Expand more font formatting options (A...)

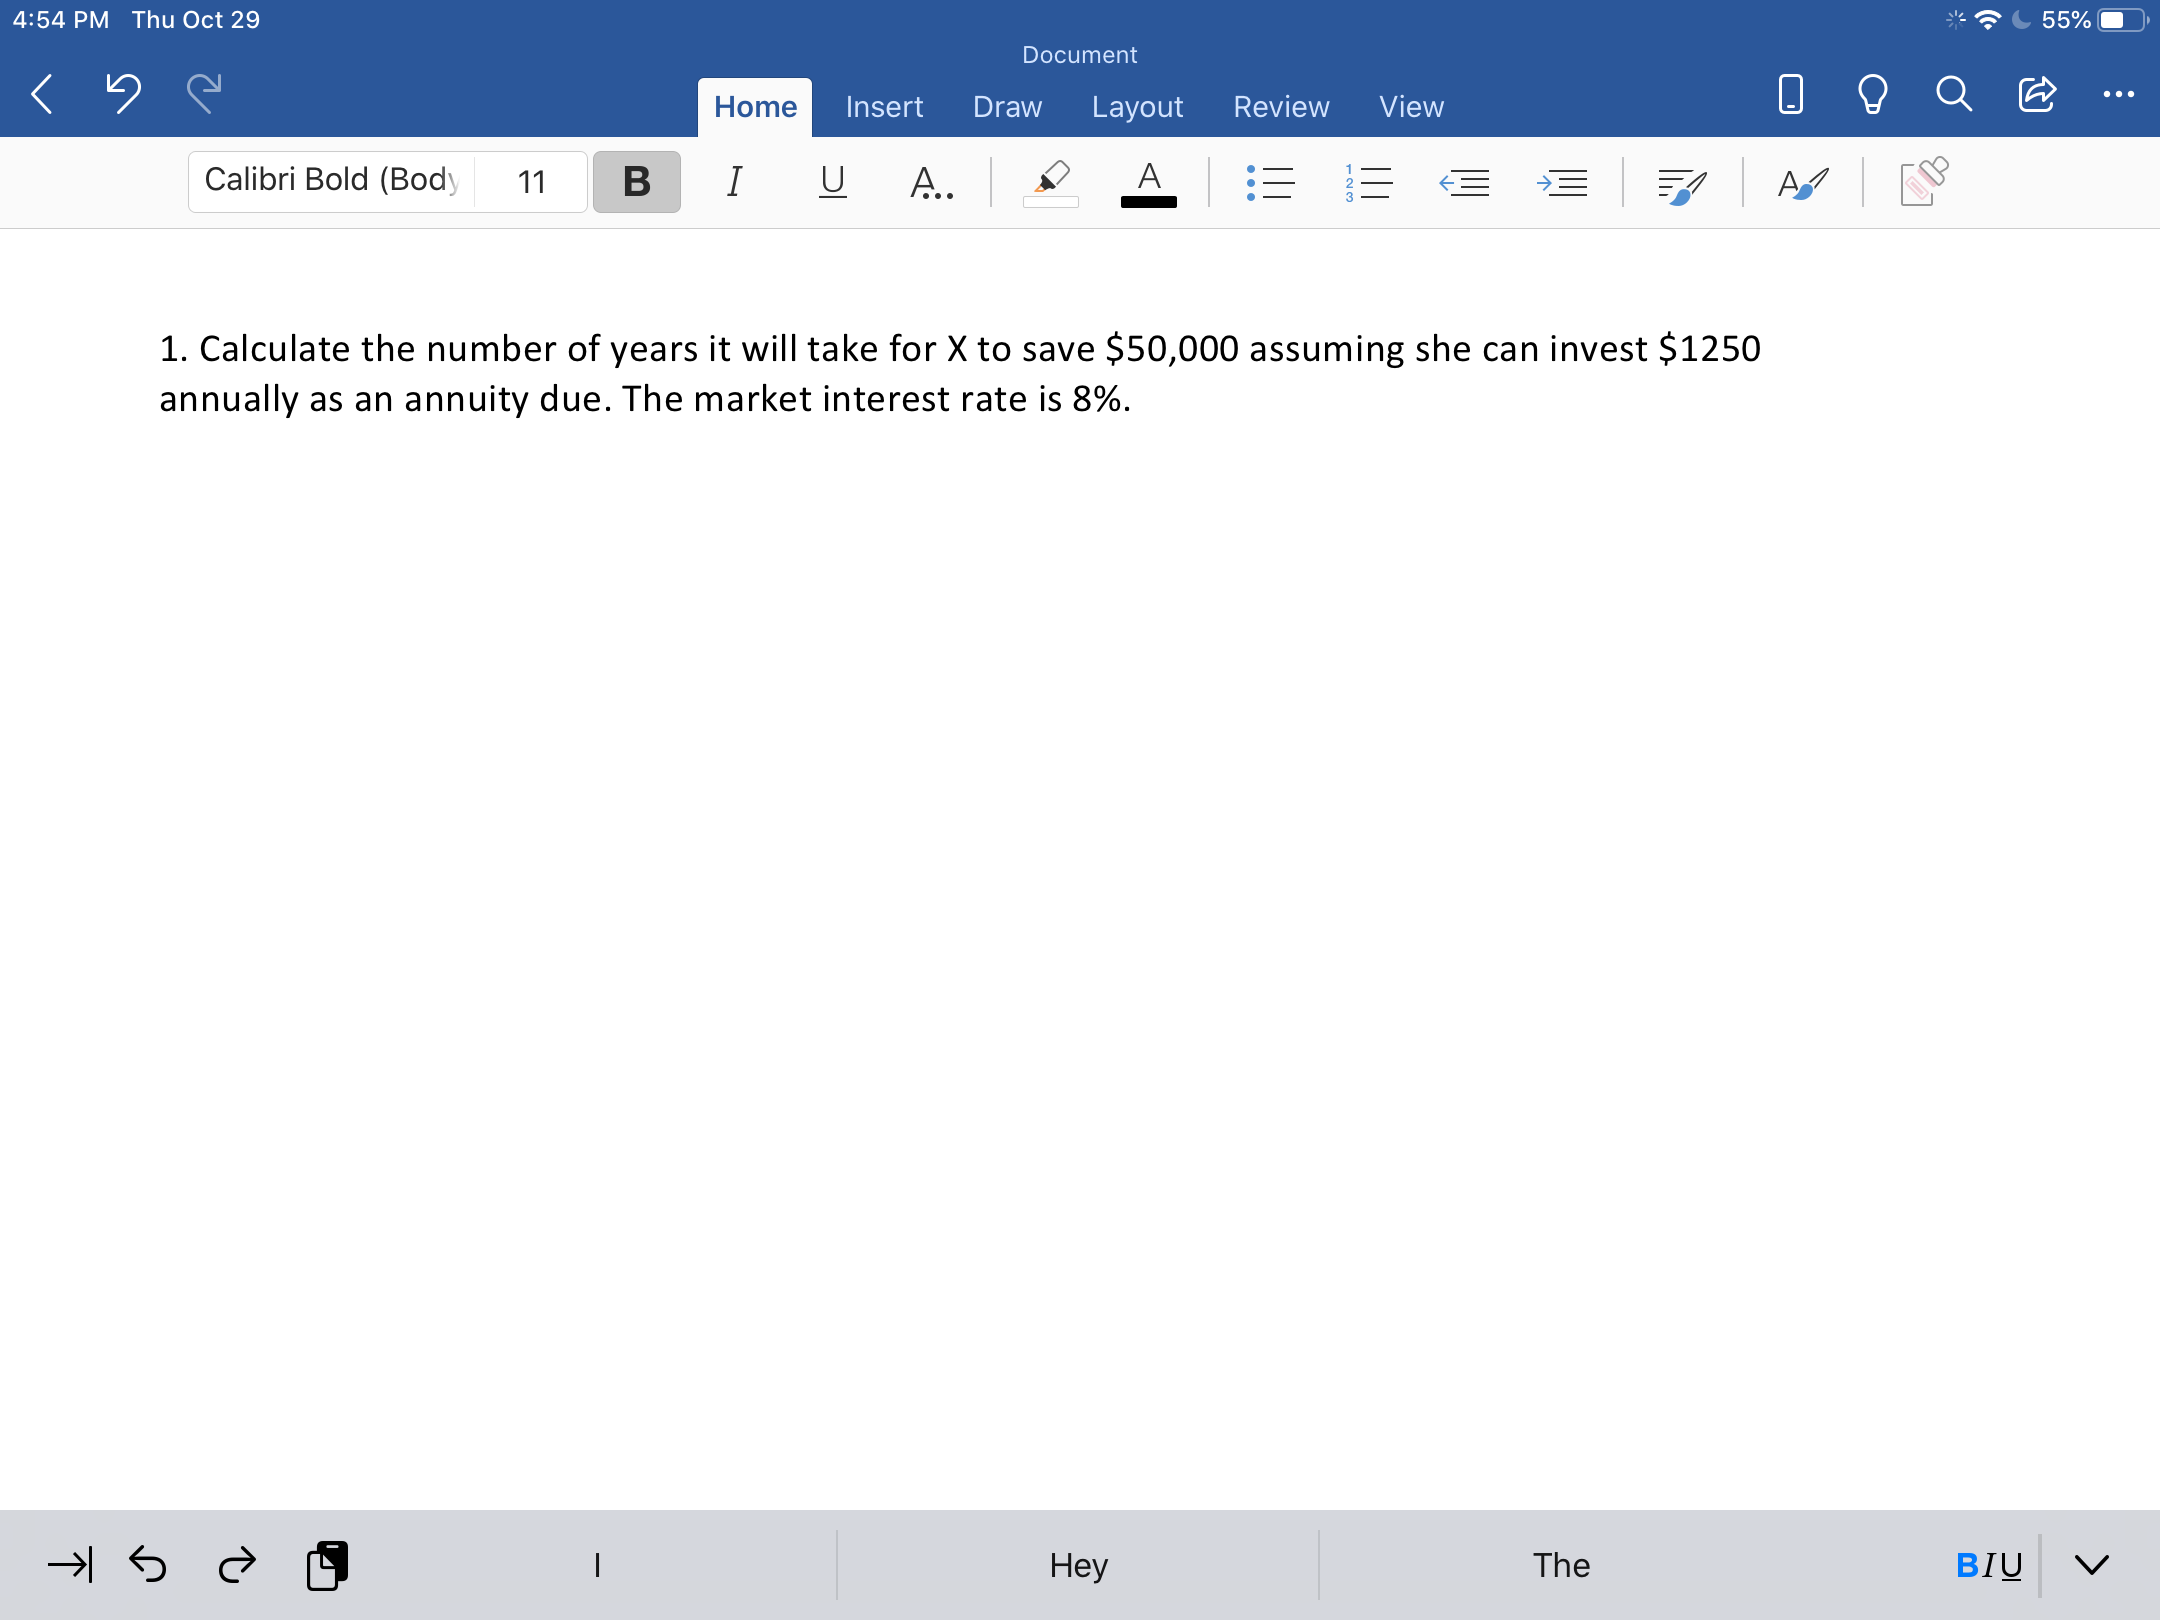coord(930,182)
